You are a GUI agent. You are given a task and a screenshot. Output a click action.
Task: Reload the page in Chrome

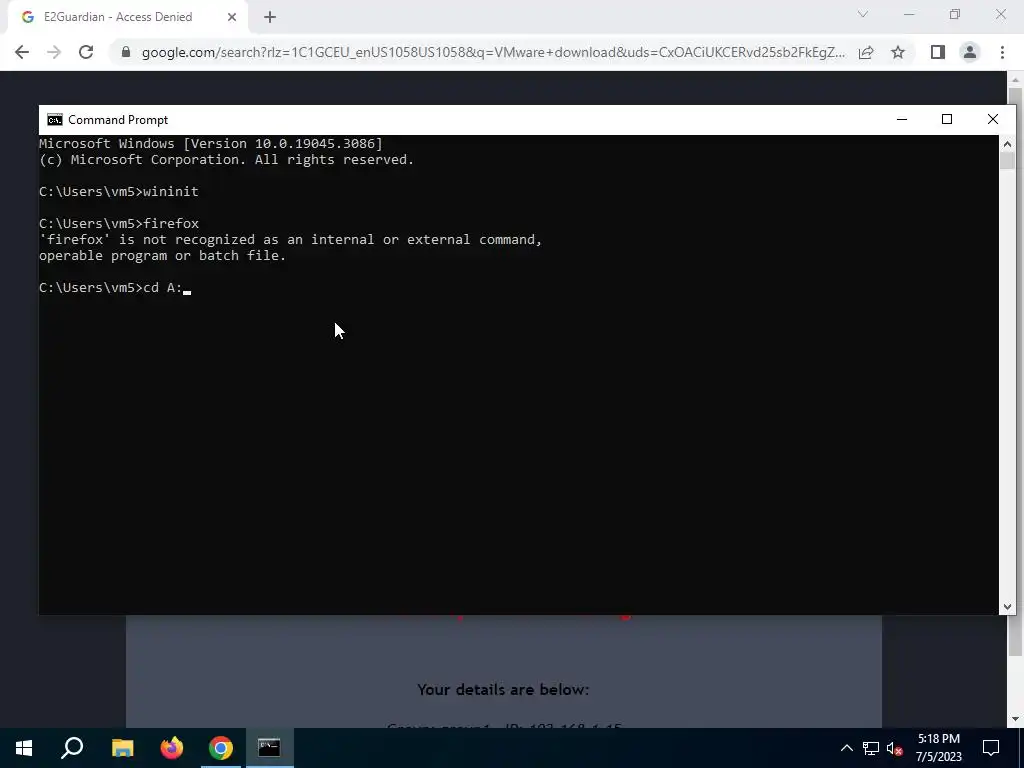point(86,52)
